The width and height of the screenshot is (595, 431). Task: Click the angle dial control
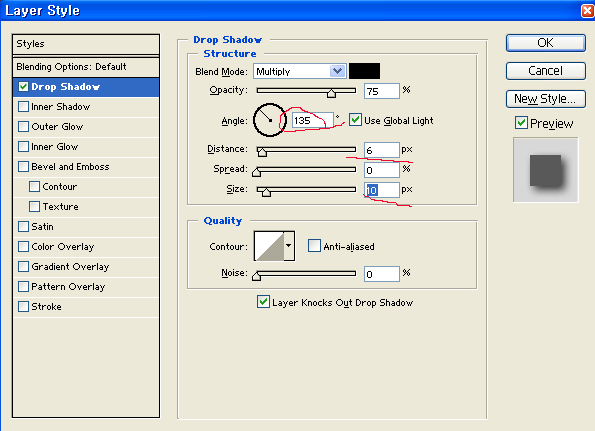point(269,120)
